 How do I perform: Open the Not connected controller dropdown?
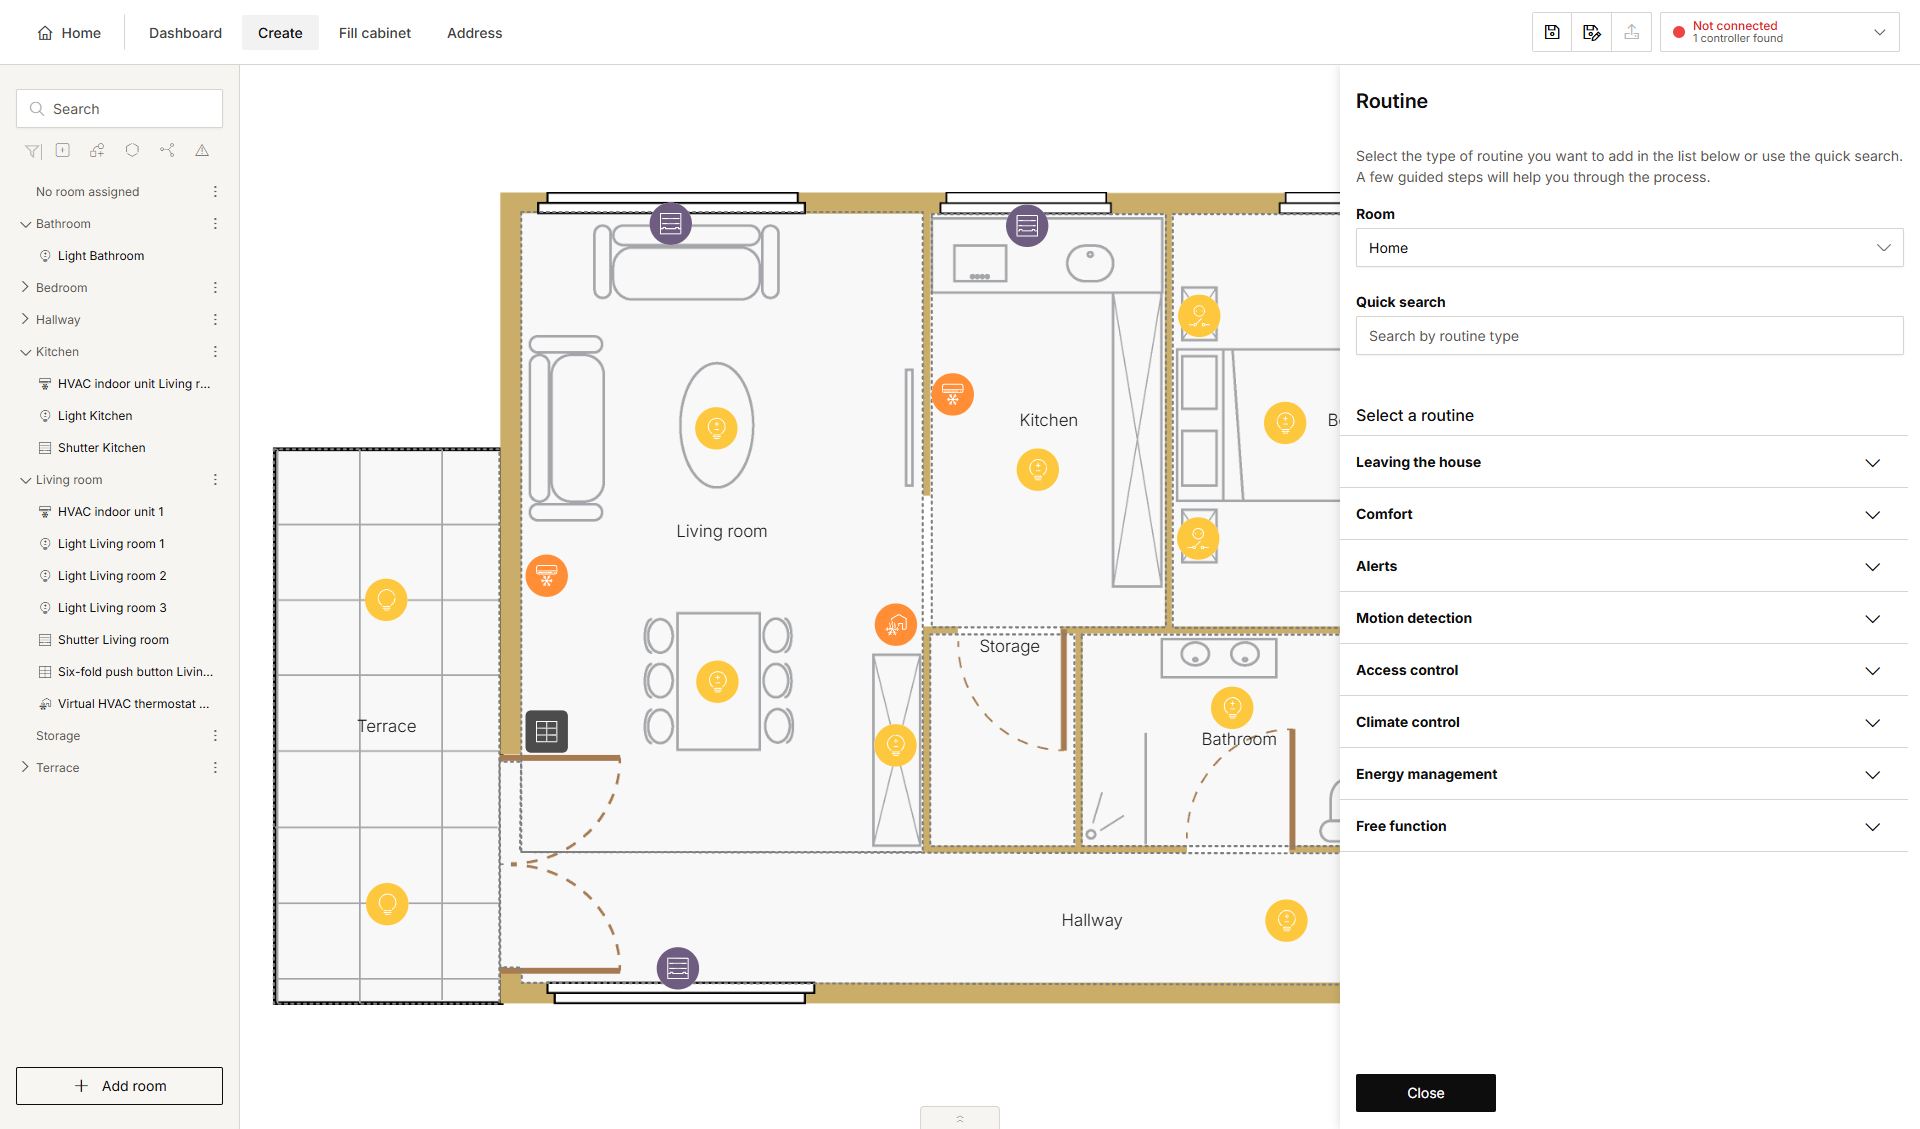pos(1780,32)
